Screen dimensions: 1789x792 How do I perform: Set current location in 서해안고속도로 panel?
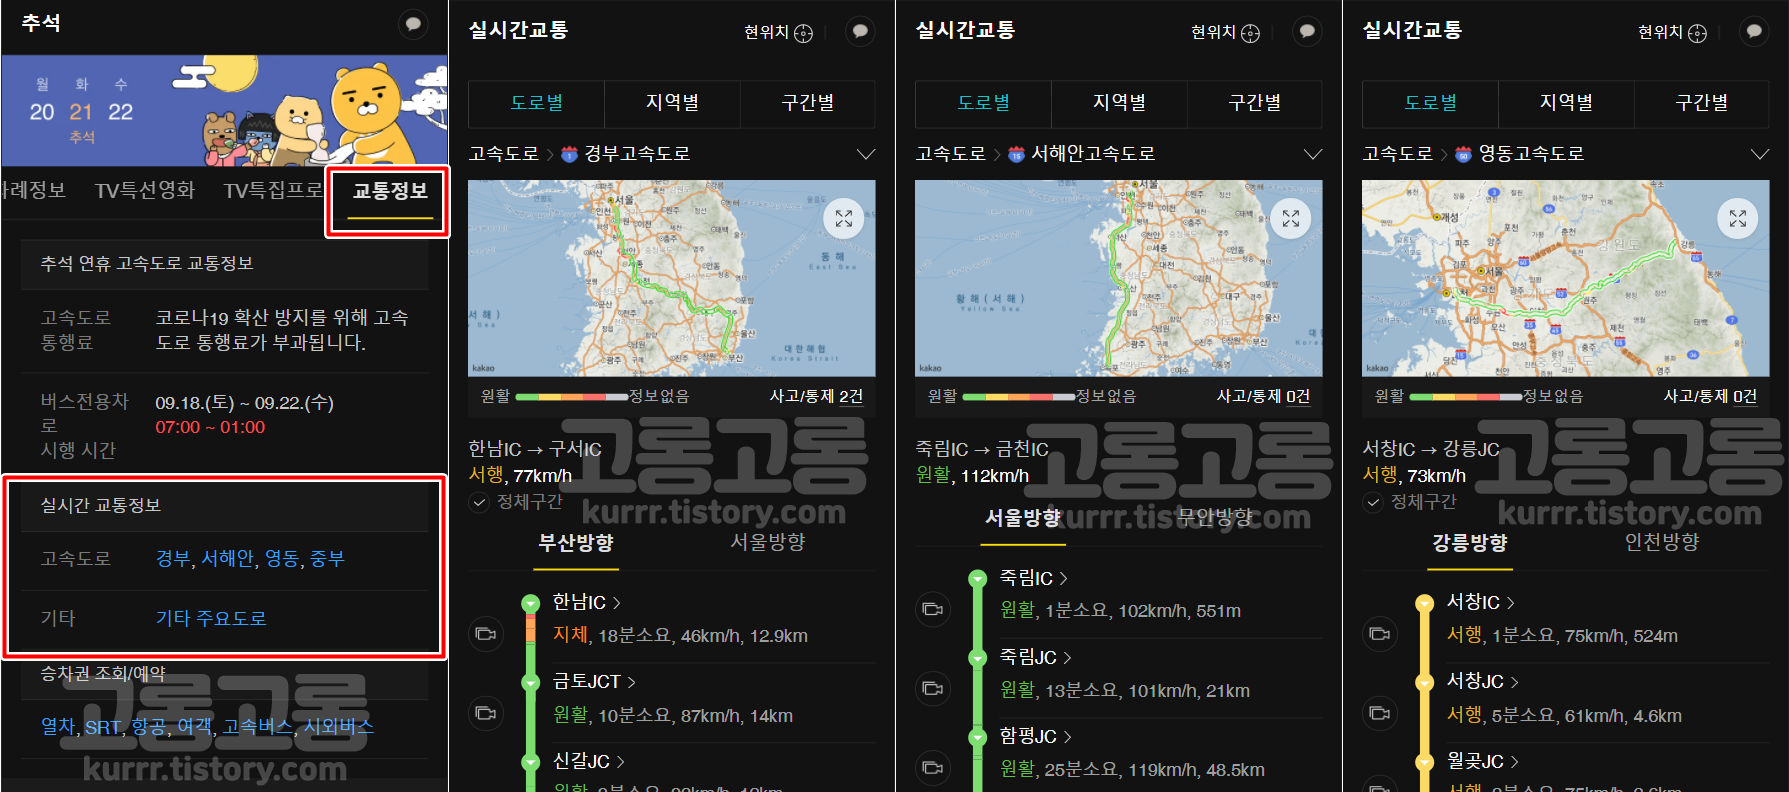coord(1225,33)
